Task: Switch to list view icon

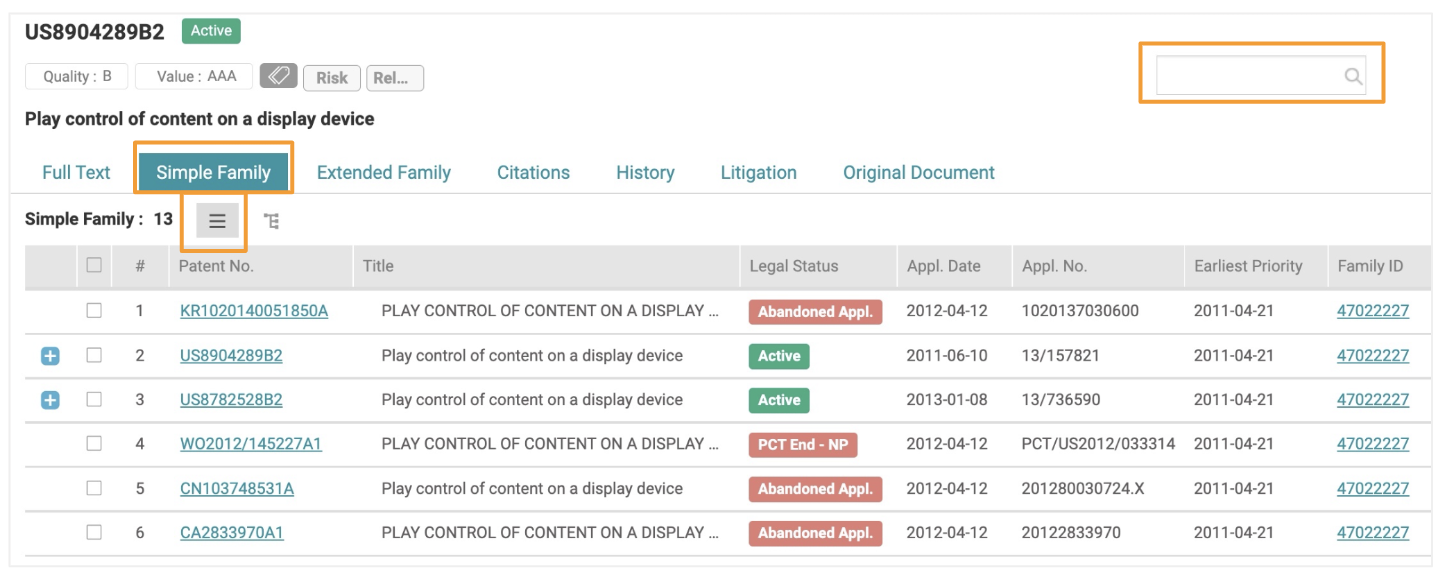Action: (x=217, y=221)
